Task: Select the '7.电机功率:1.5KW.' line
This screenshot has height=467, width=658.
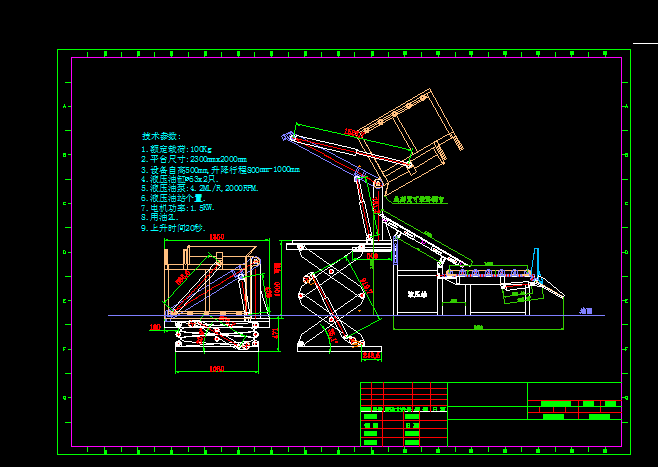Action: (x=178, y=208)
